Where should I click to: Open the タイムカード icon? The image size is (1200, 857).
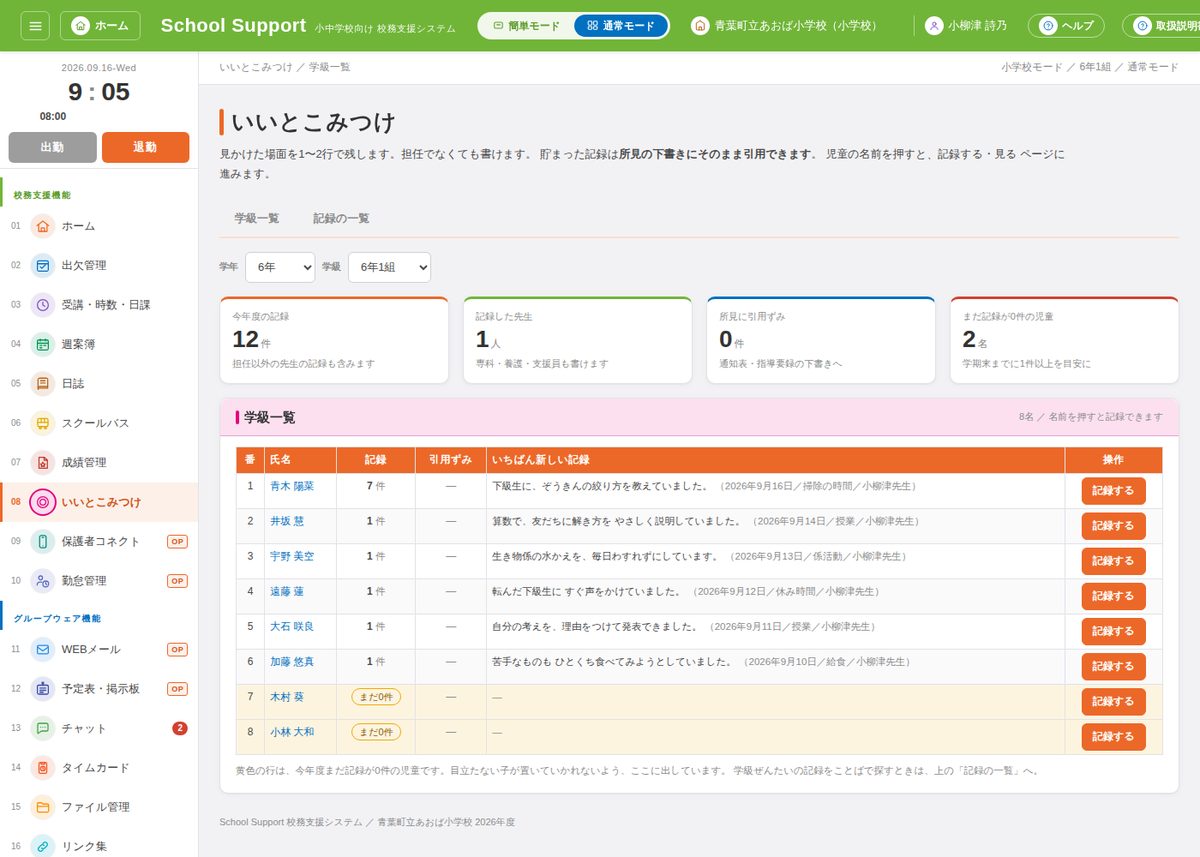coord(43,767)
